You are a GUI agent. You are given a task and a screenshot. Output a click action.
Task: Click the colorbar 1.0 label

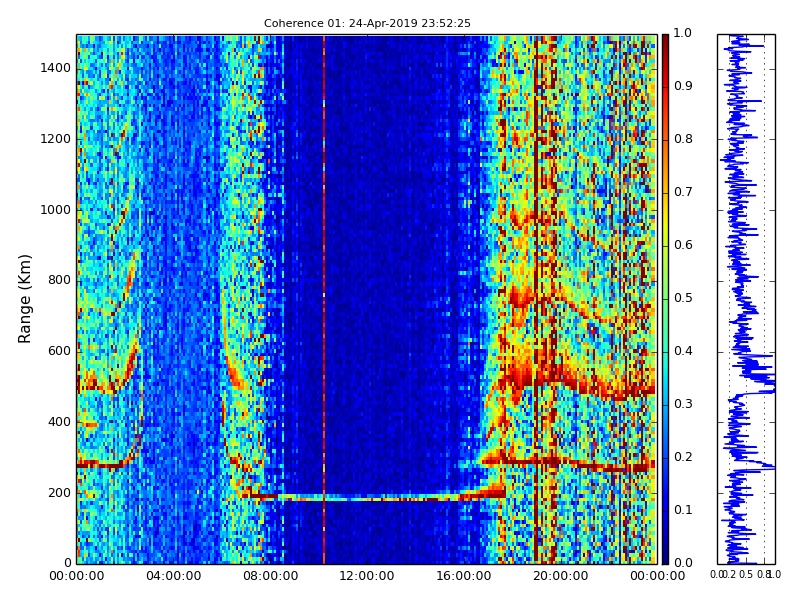pos(683,34)
